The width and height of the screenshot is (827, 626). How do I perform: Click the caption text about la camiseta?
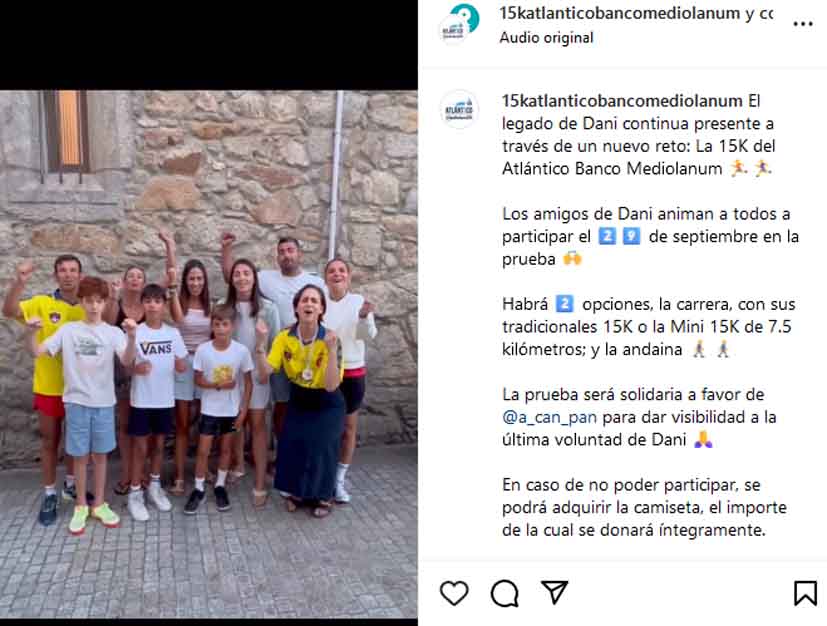pos(644,507)
